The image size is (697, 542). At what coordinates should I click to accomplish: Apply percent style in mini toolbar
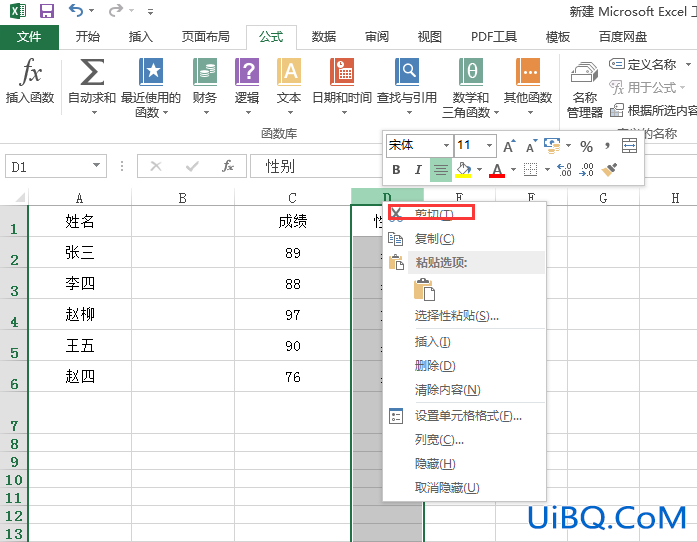[586, 146]
